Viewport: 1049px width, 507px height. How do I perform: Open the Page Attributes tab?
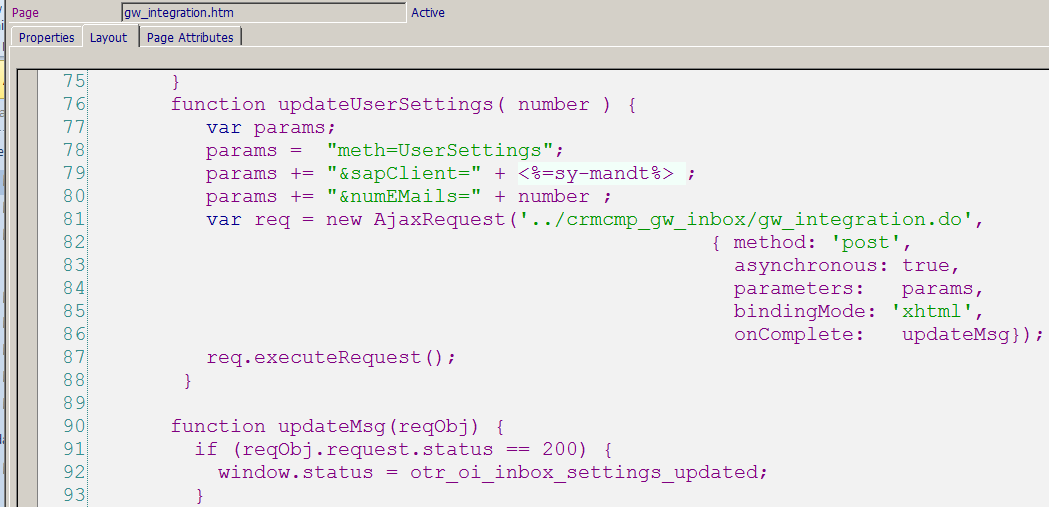pyautogui.click(x=190, y=37)
